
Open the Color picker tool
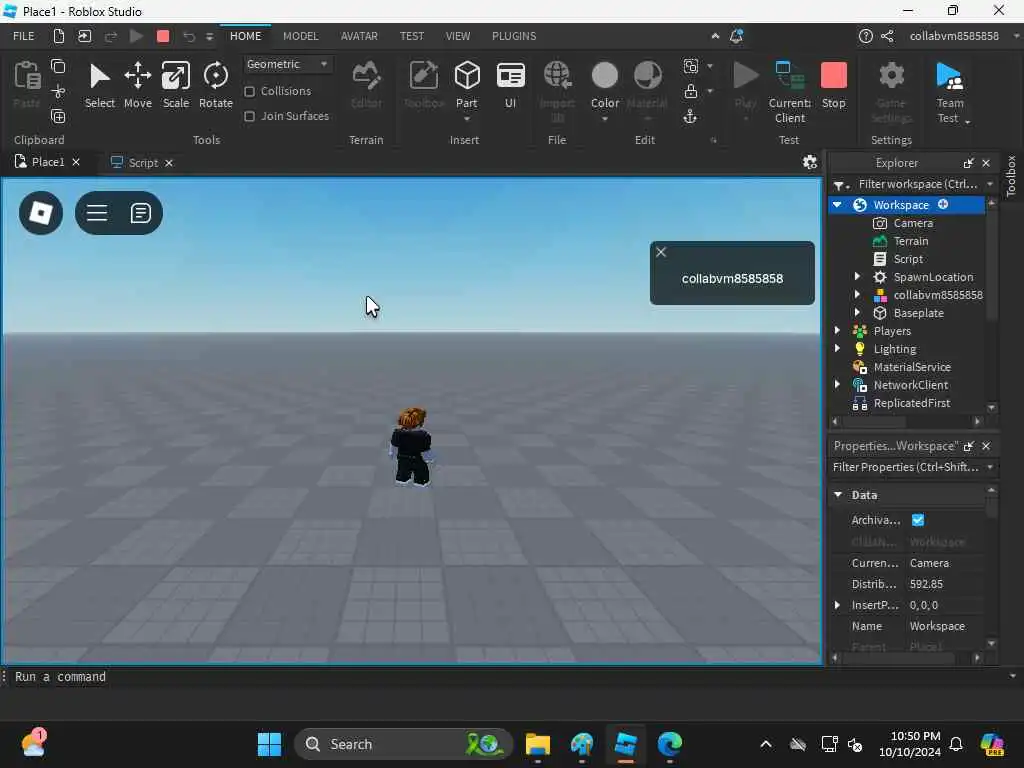point(605,86)
